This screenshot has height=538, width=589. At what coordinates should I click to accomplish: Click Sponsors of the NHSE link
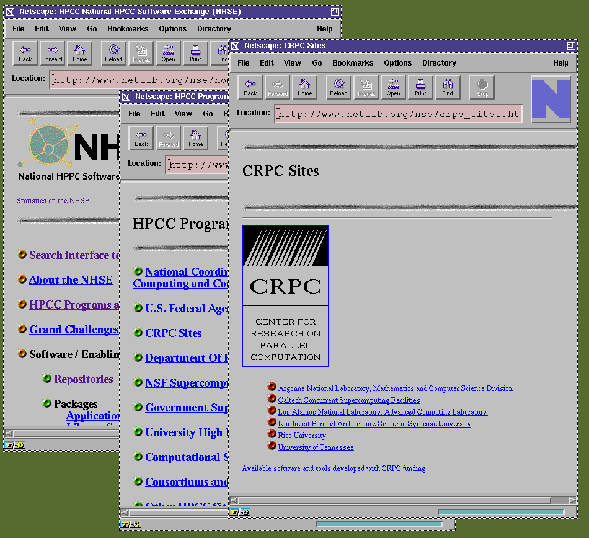tap(53, 201)
